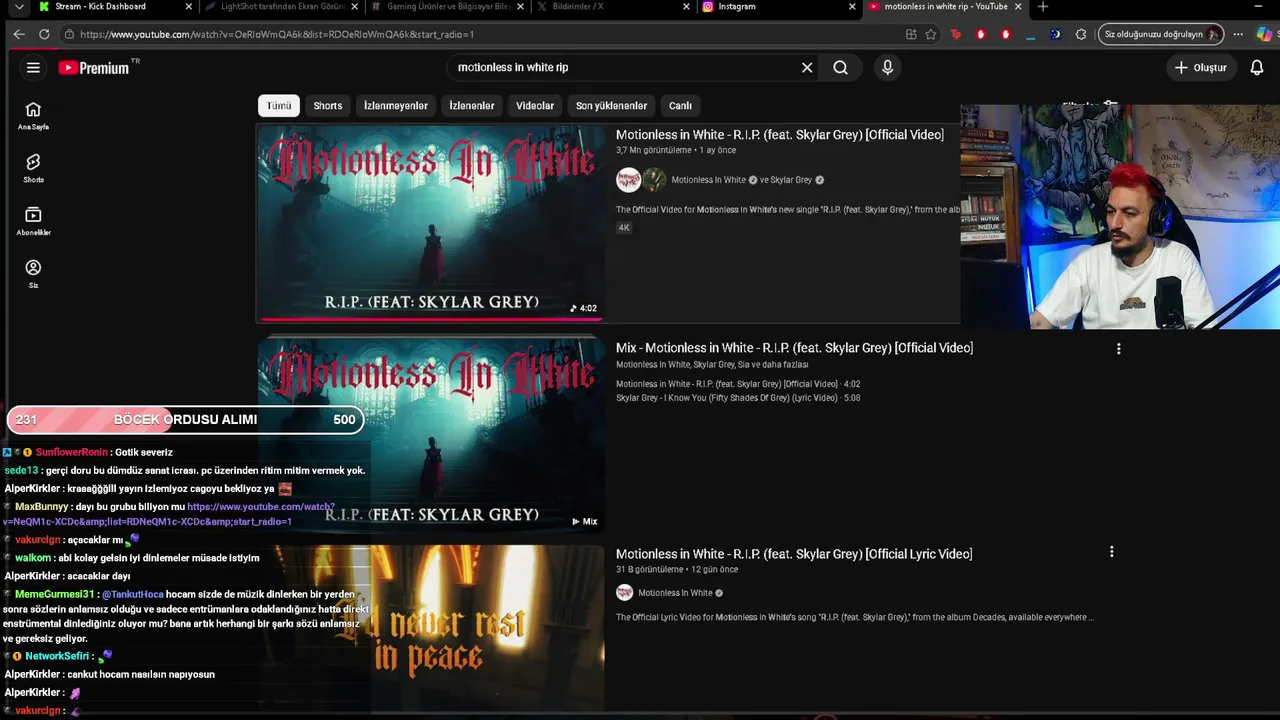The width and height of the screenshot is (1280, 720).
Task: Switch to the Gaming Ürünler browser tab
Action: tap(448, 7)
